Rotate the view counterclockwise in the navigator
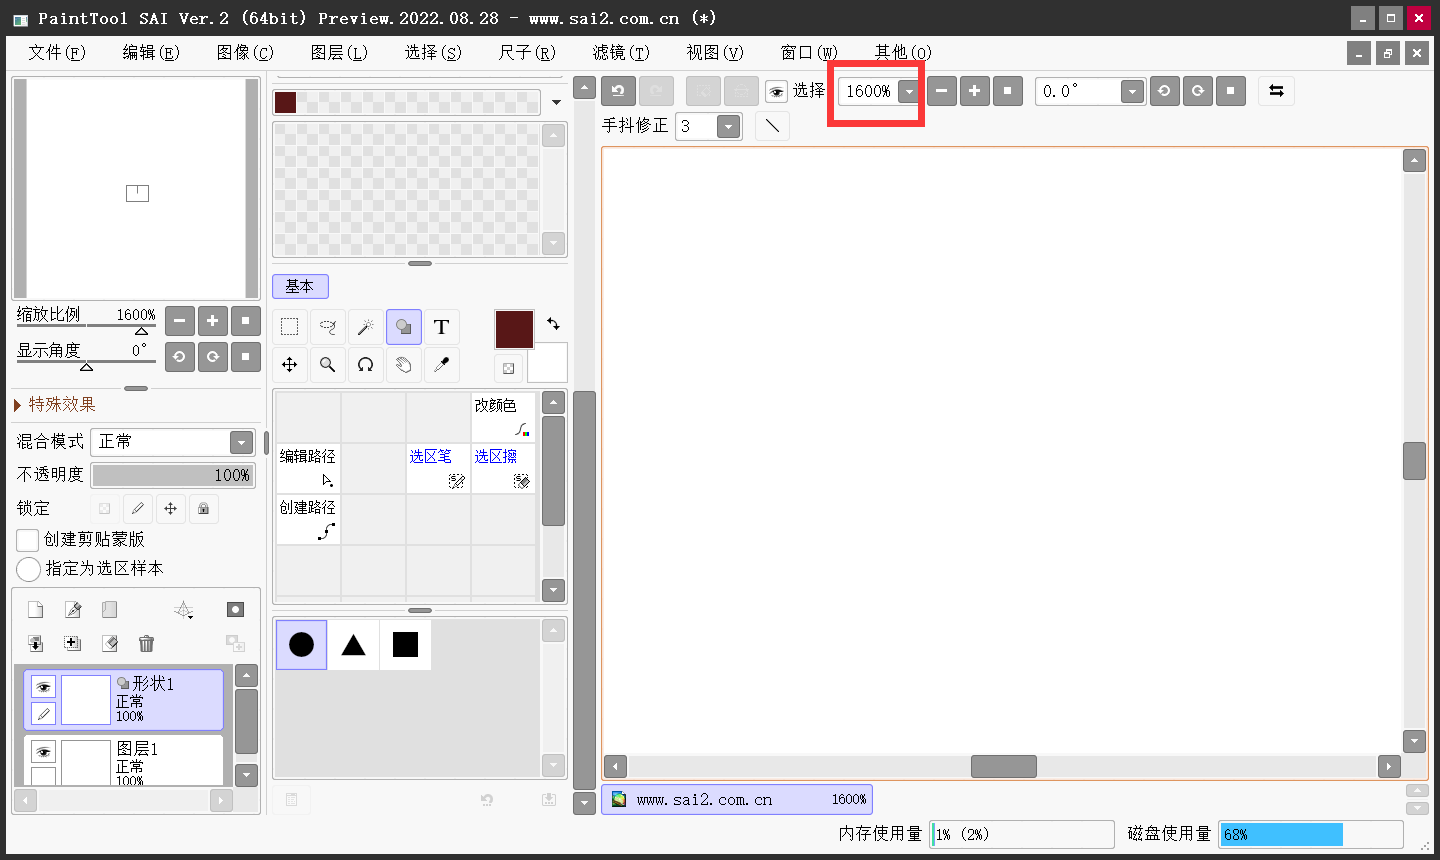Image resolution: width=1440 pixels, height=860 pixels. click(179, 357)
